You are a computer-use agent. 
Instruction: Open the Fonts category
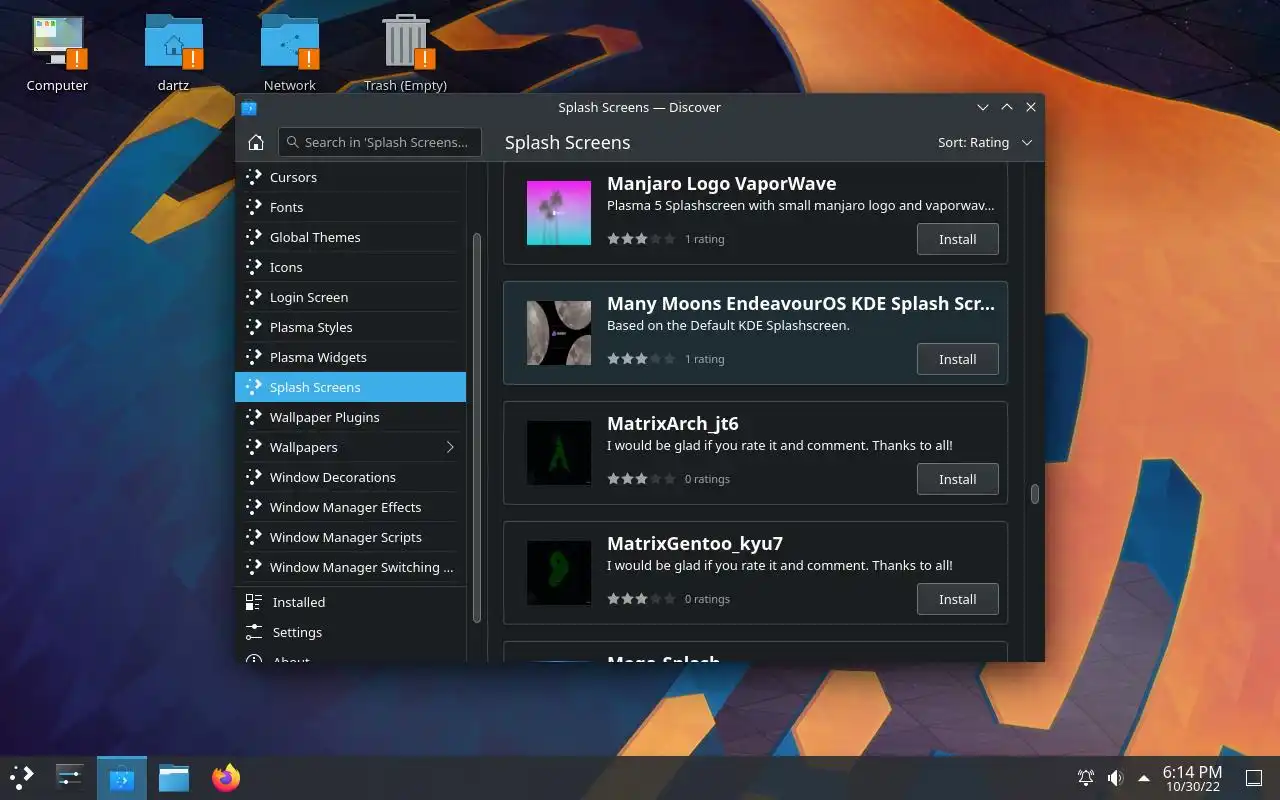pyautogui.click(x=350, y=207)
